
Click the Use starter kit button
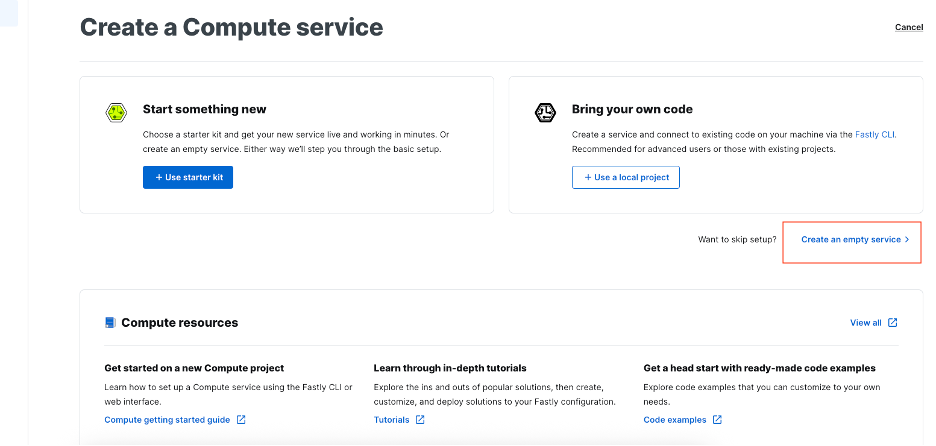click(188, 177)
